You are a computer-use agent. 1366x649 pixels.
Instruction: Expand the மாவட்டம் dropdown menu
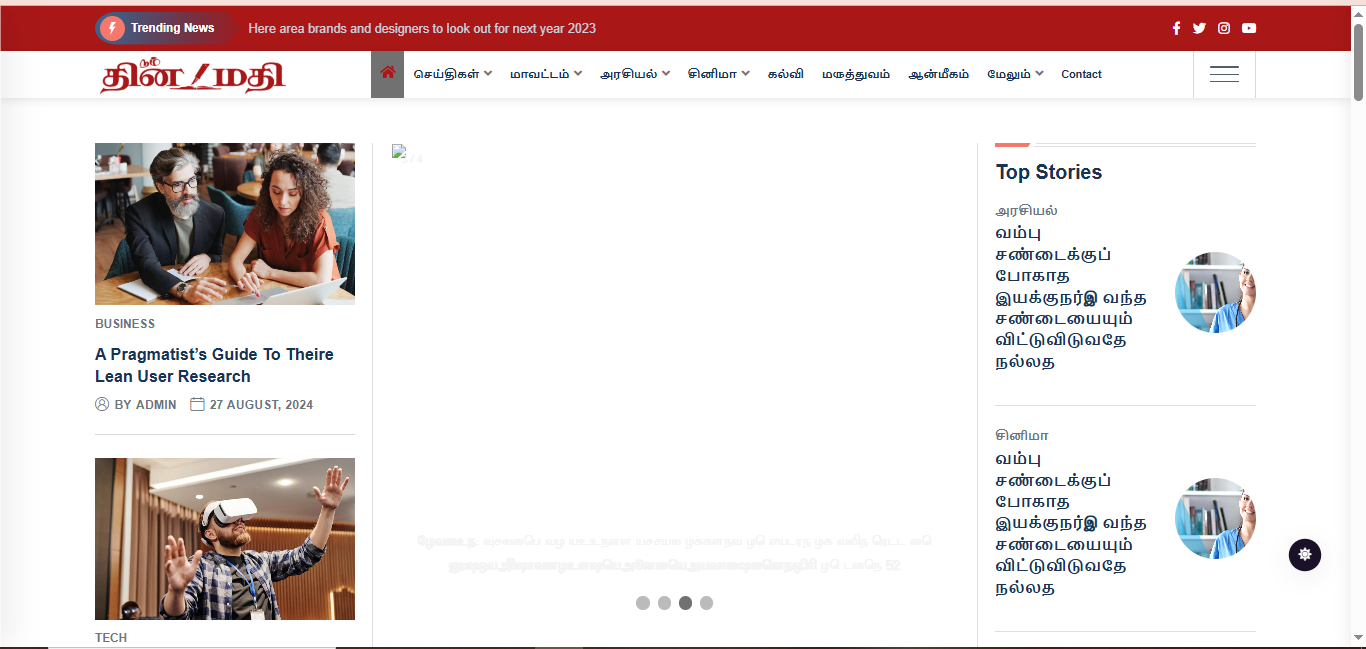pos(545,74)
